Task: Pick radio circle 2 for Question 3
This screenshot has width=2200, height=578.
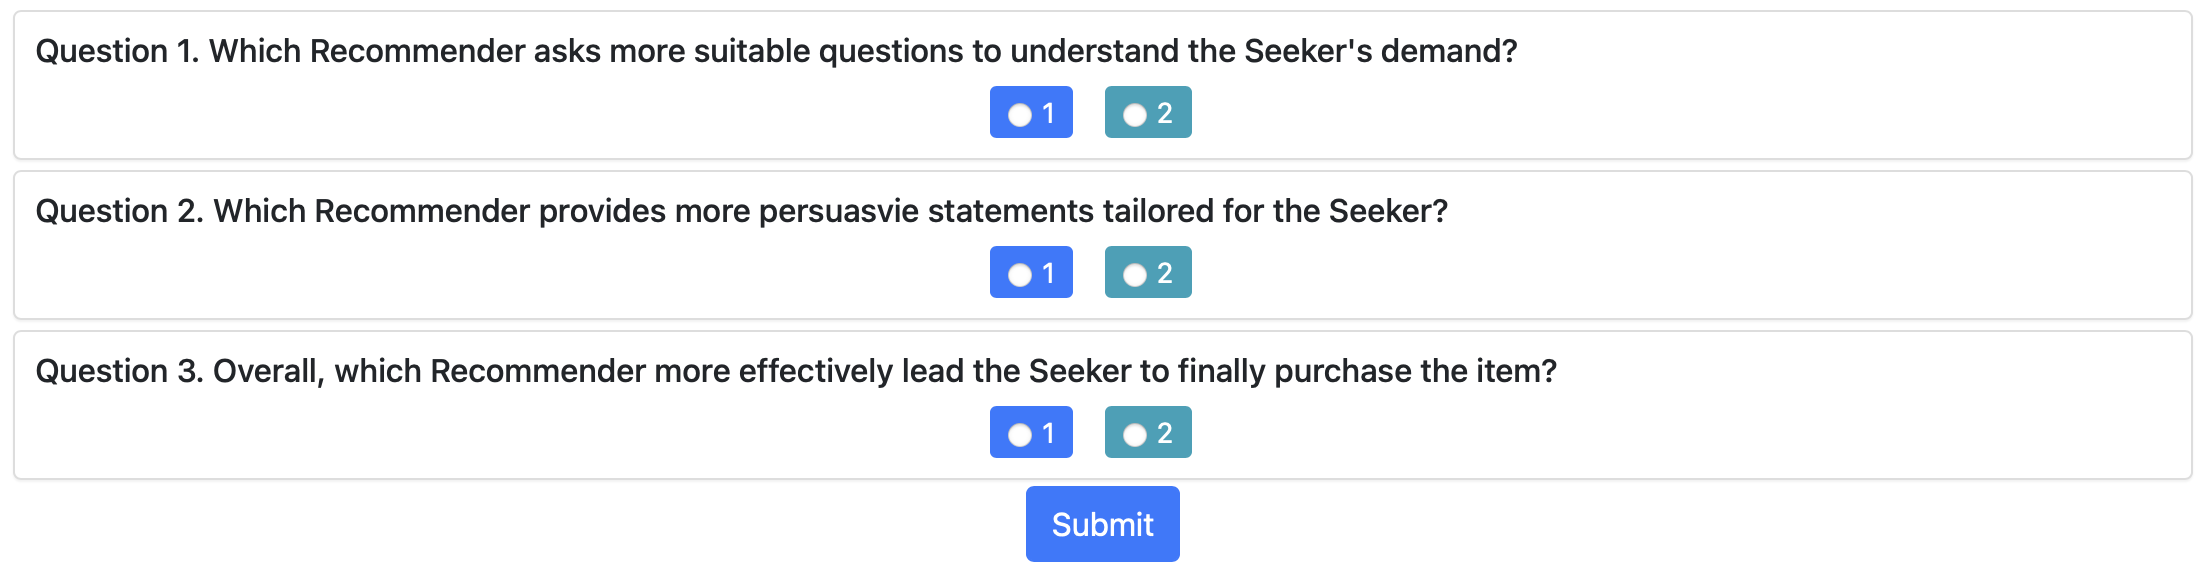Action: (x=1135, y=435)
